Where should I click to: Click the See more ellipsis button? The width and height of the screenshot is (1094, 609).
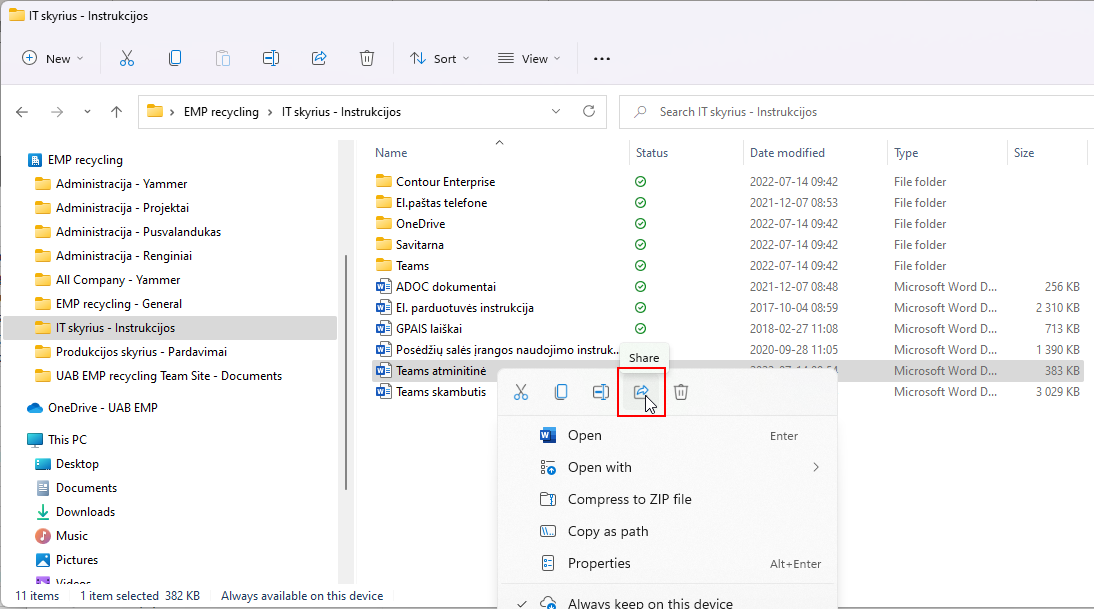click(601, 59)
